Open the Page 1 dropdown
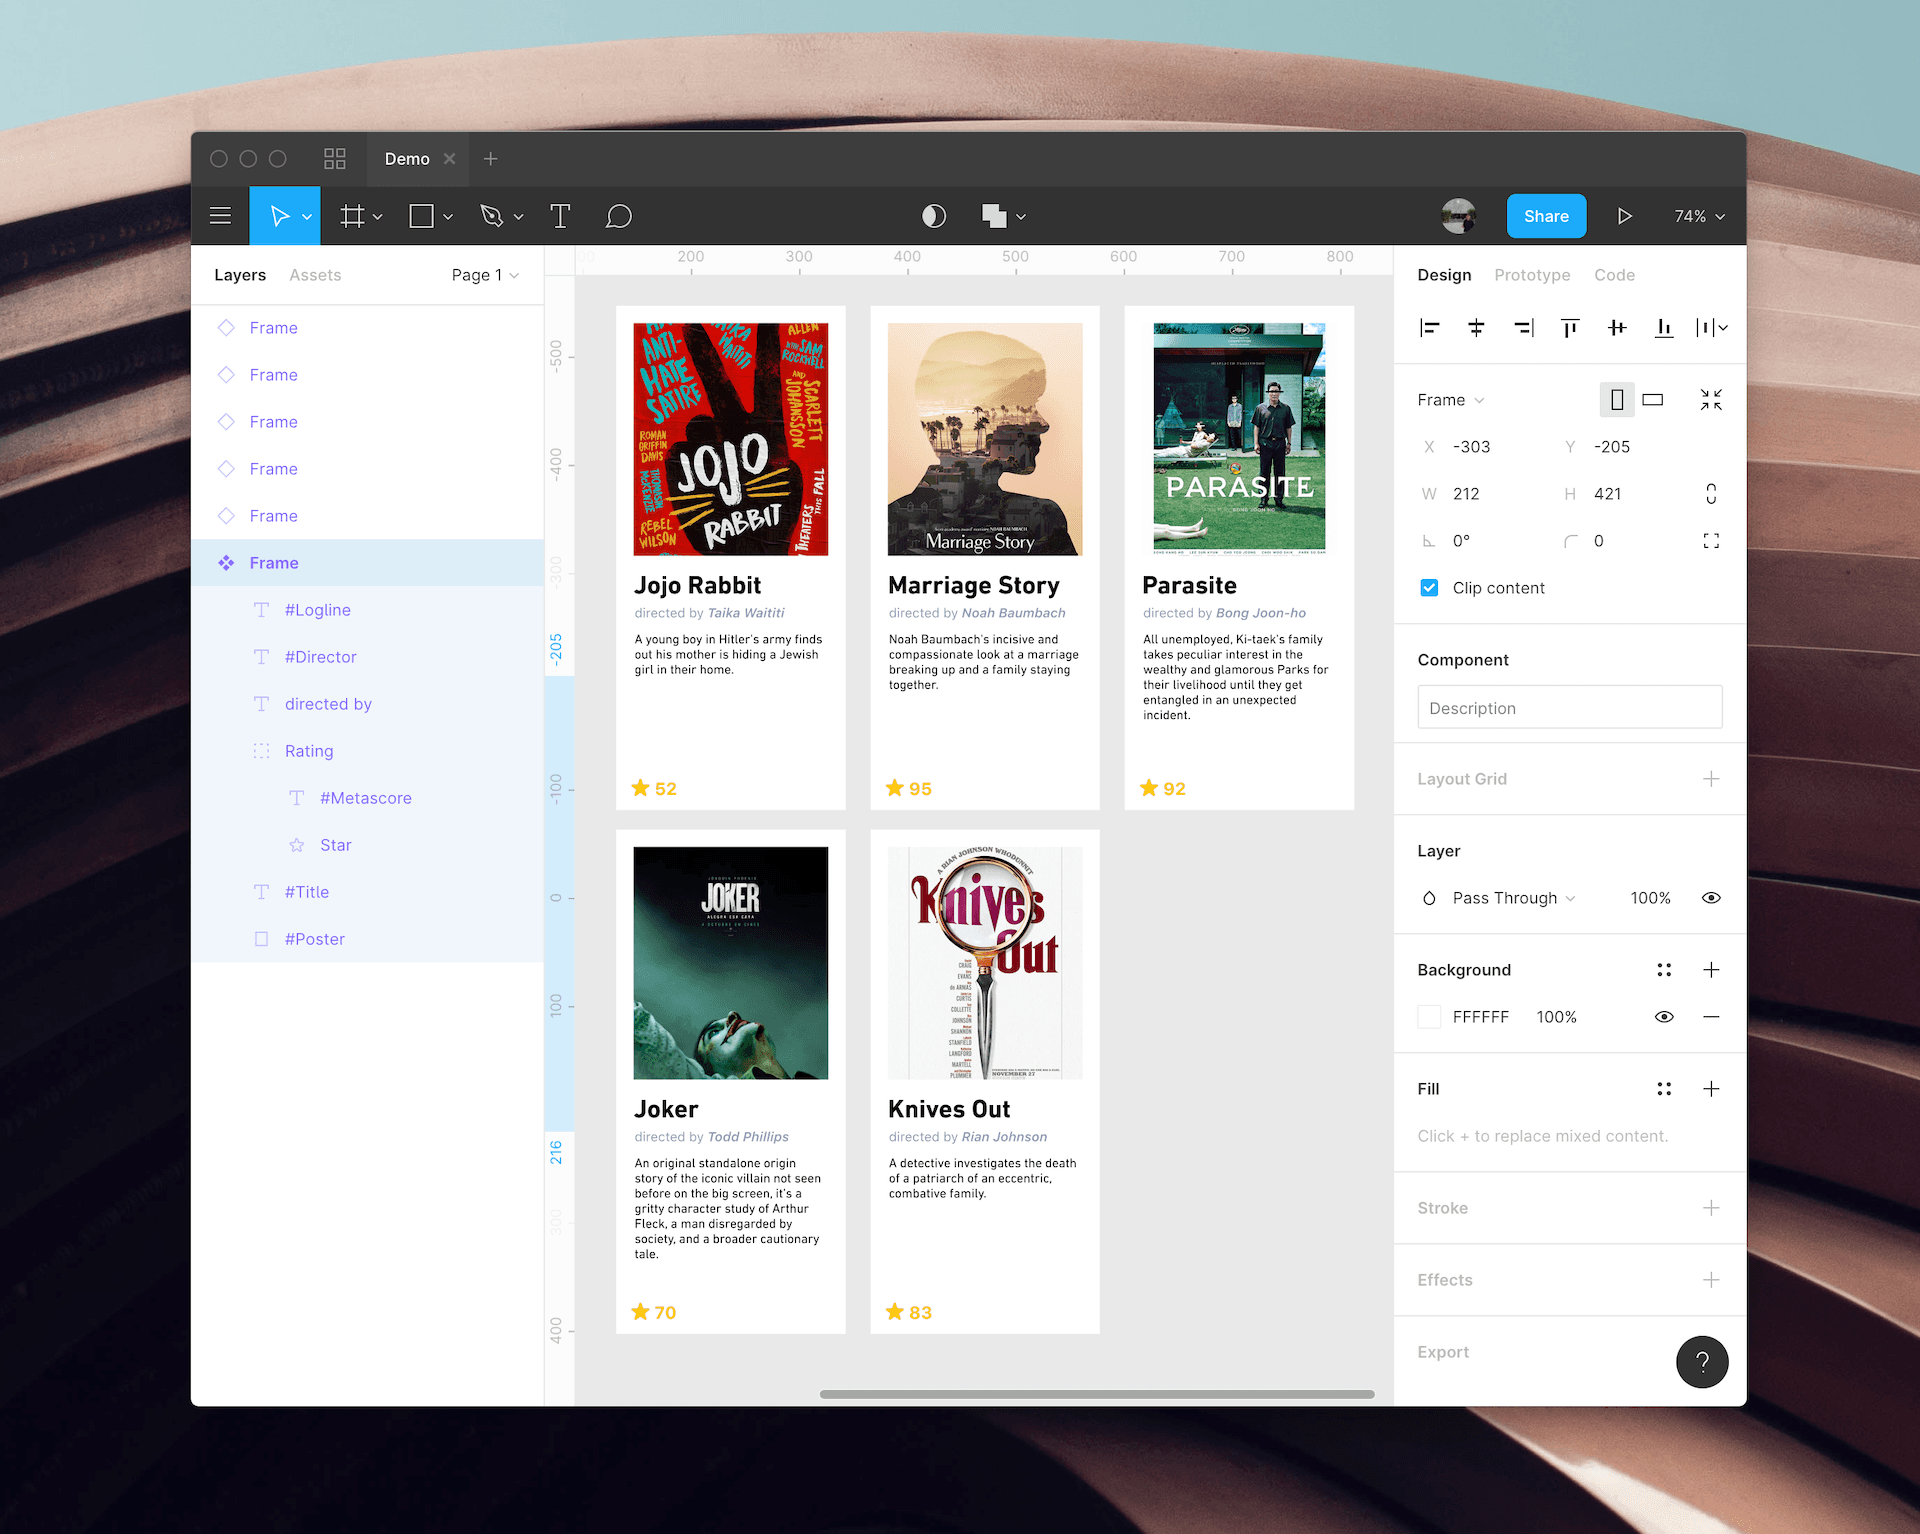This screenshot has height=1534, width=1920. pos(485,275)
